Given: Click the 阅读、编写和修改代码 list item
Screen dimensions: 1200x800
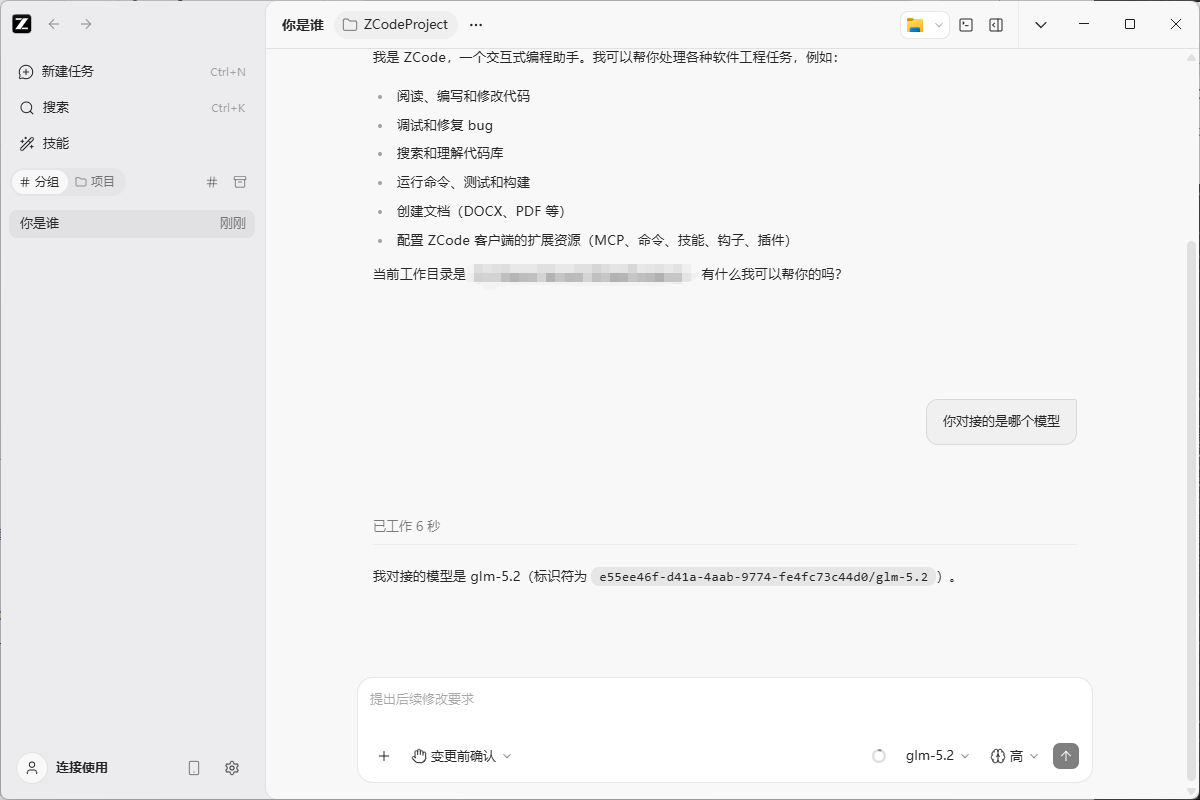Looking at the screenshot, I should coord(463,97).
